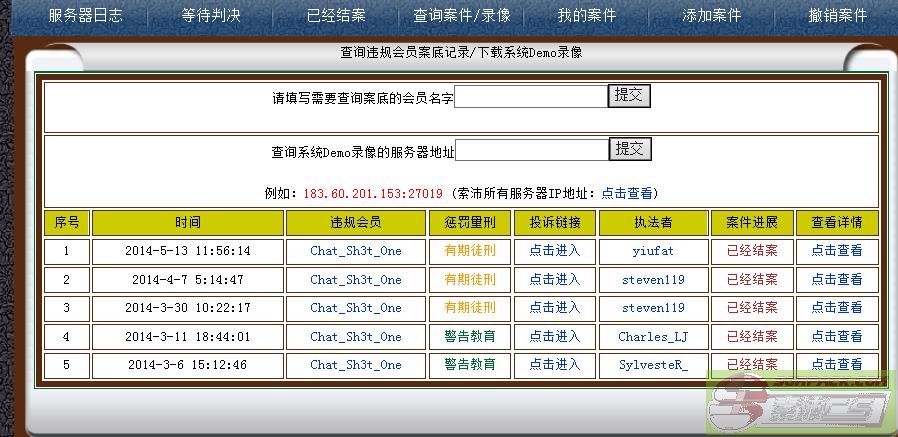This screenshot has width=898, height=437.
Task: View details 点击查看 for case row 1
Action: coord(836,251)
